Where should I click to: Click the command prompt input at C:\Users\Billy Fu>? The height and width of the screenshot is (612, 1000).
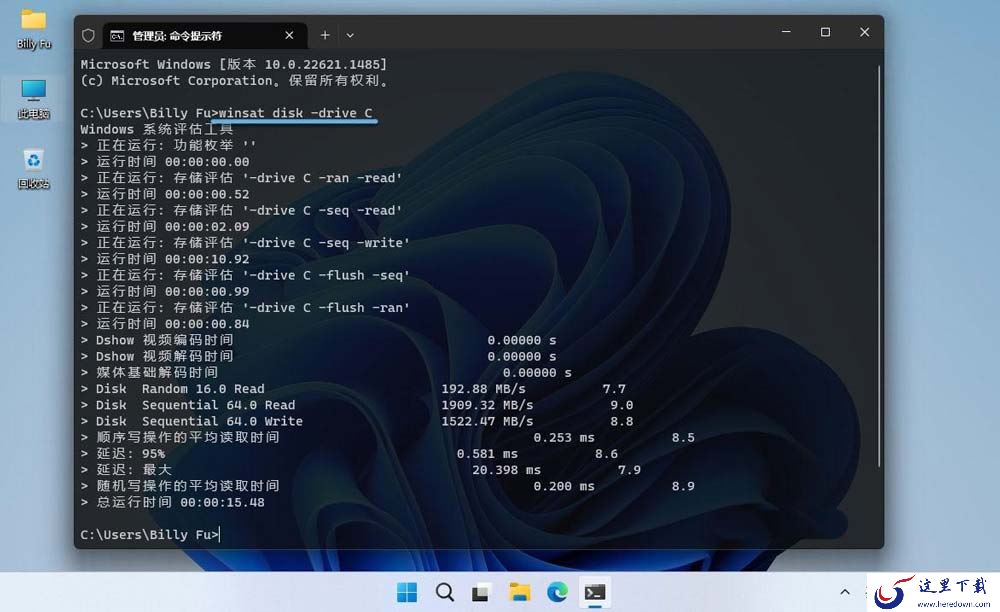(x=150, y=535)
